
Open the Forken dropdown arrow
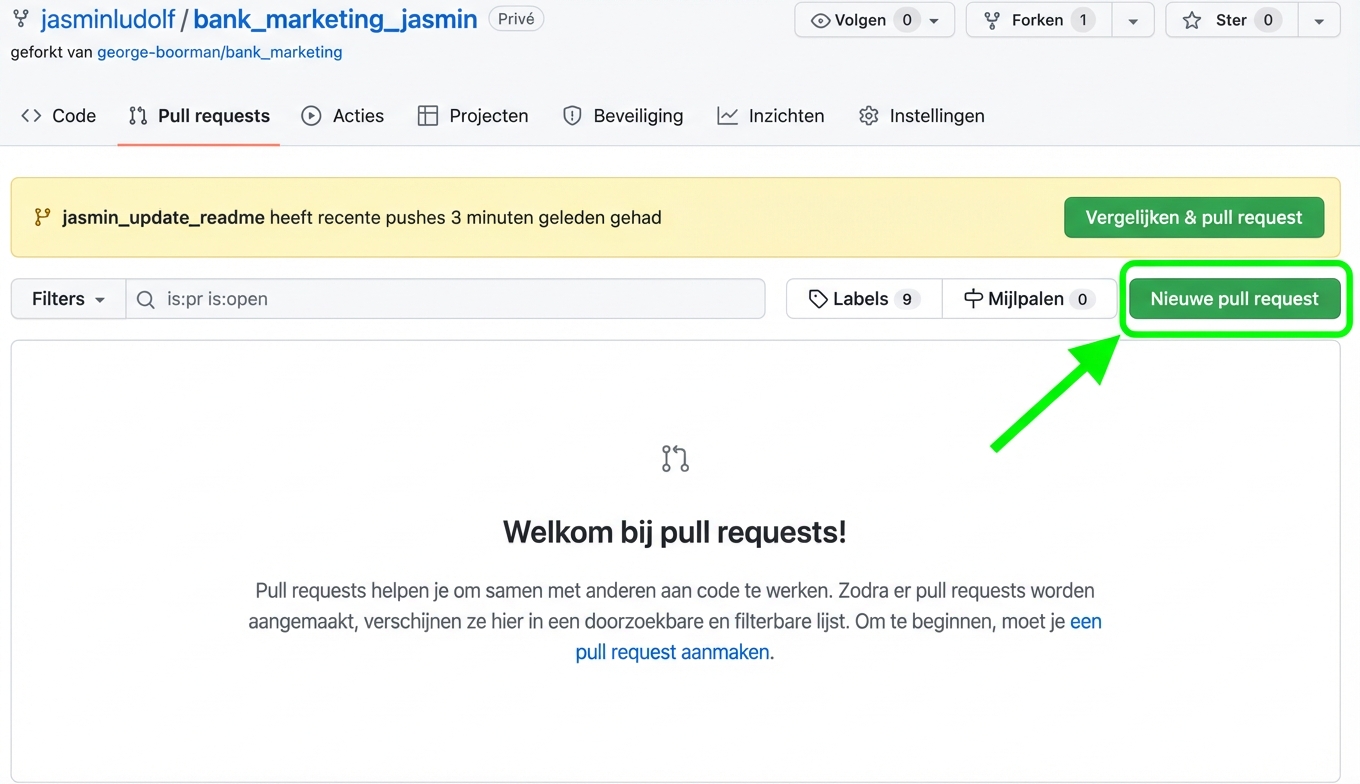coord(1133,19)
